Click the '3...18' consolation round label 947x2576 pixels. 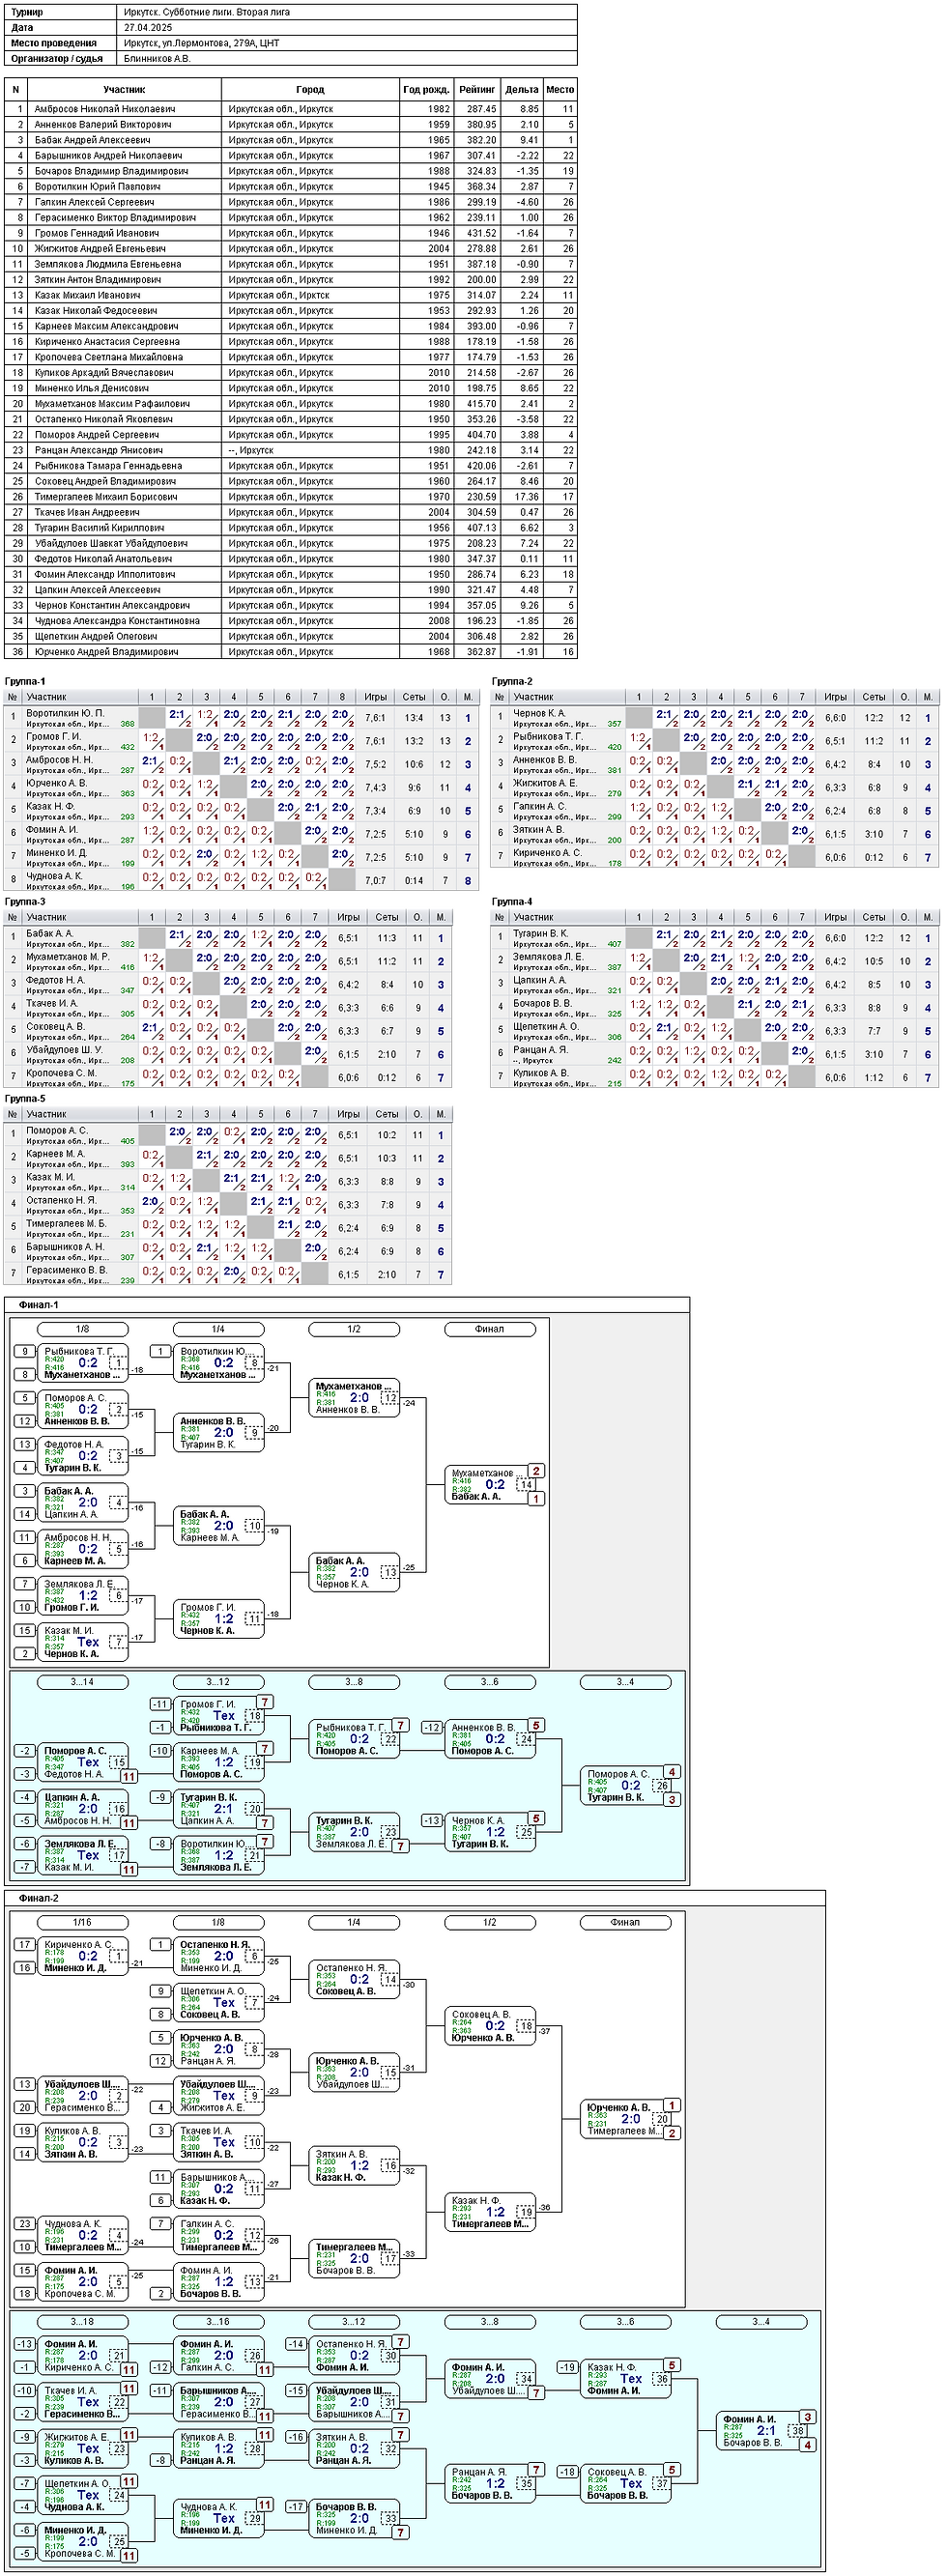click(82, 2322)
